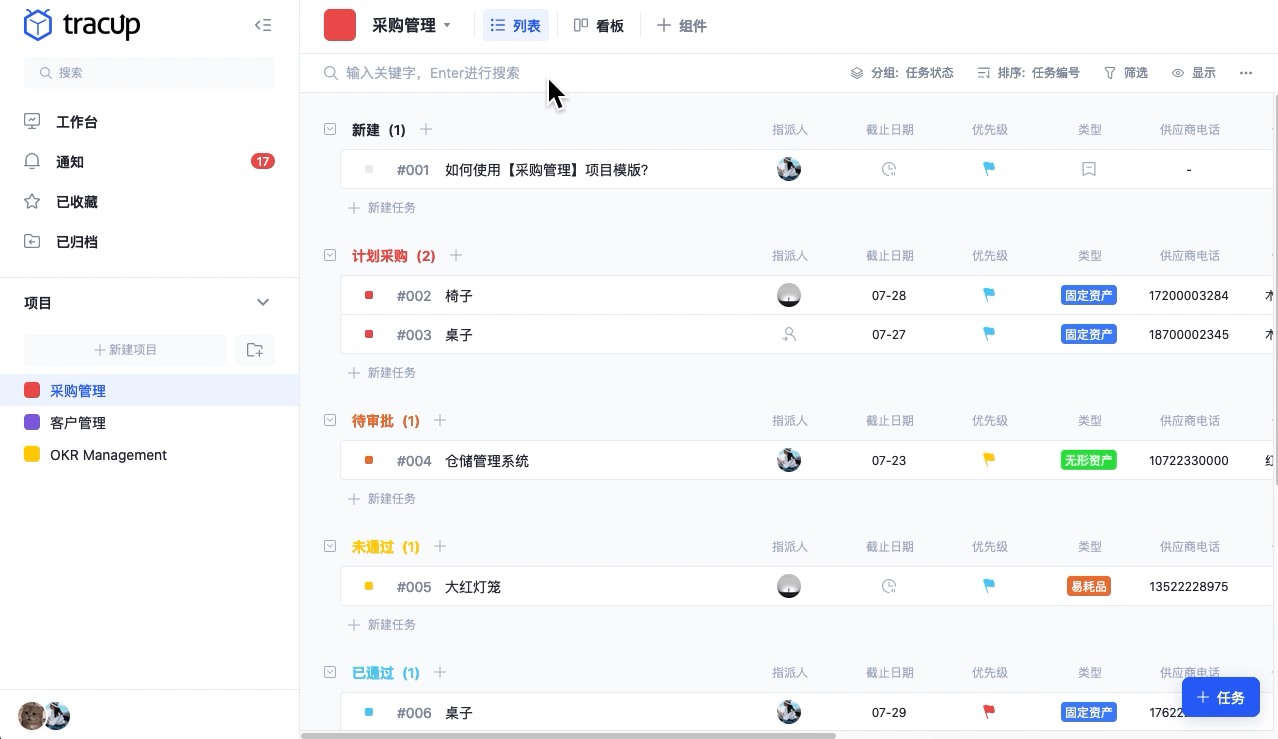Click the folder icon beside 新建项目

pos(255,350)
